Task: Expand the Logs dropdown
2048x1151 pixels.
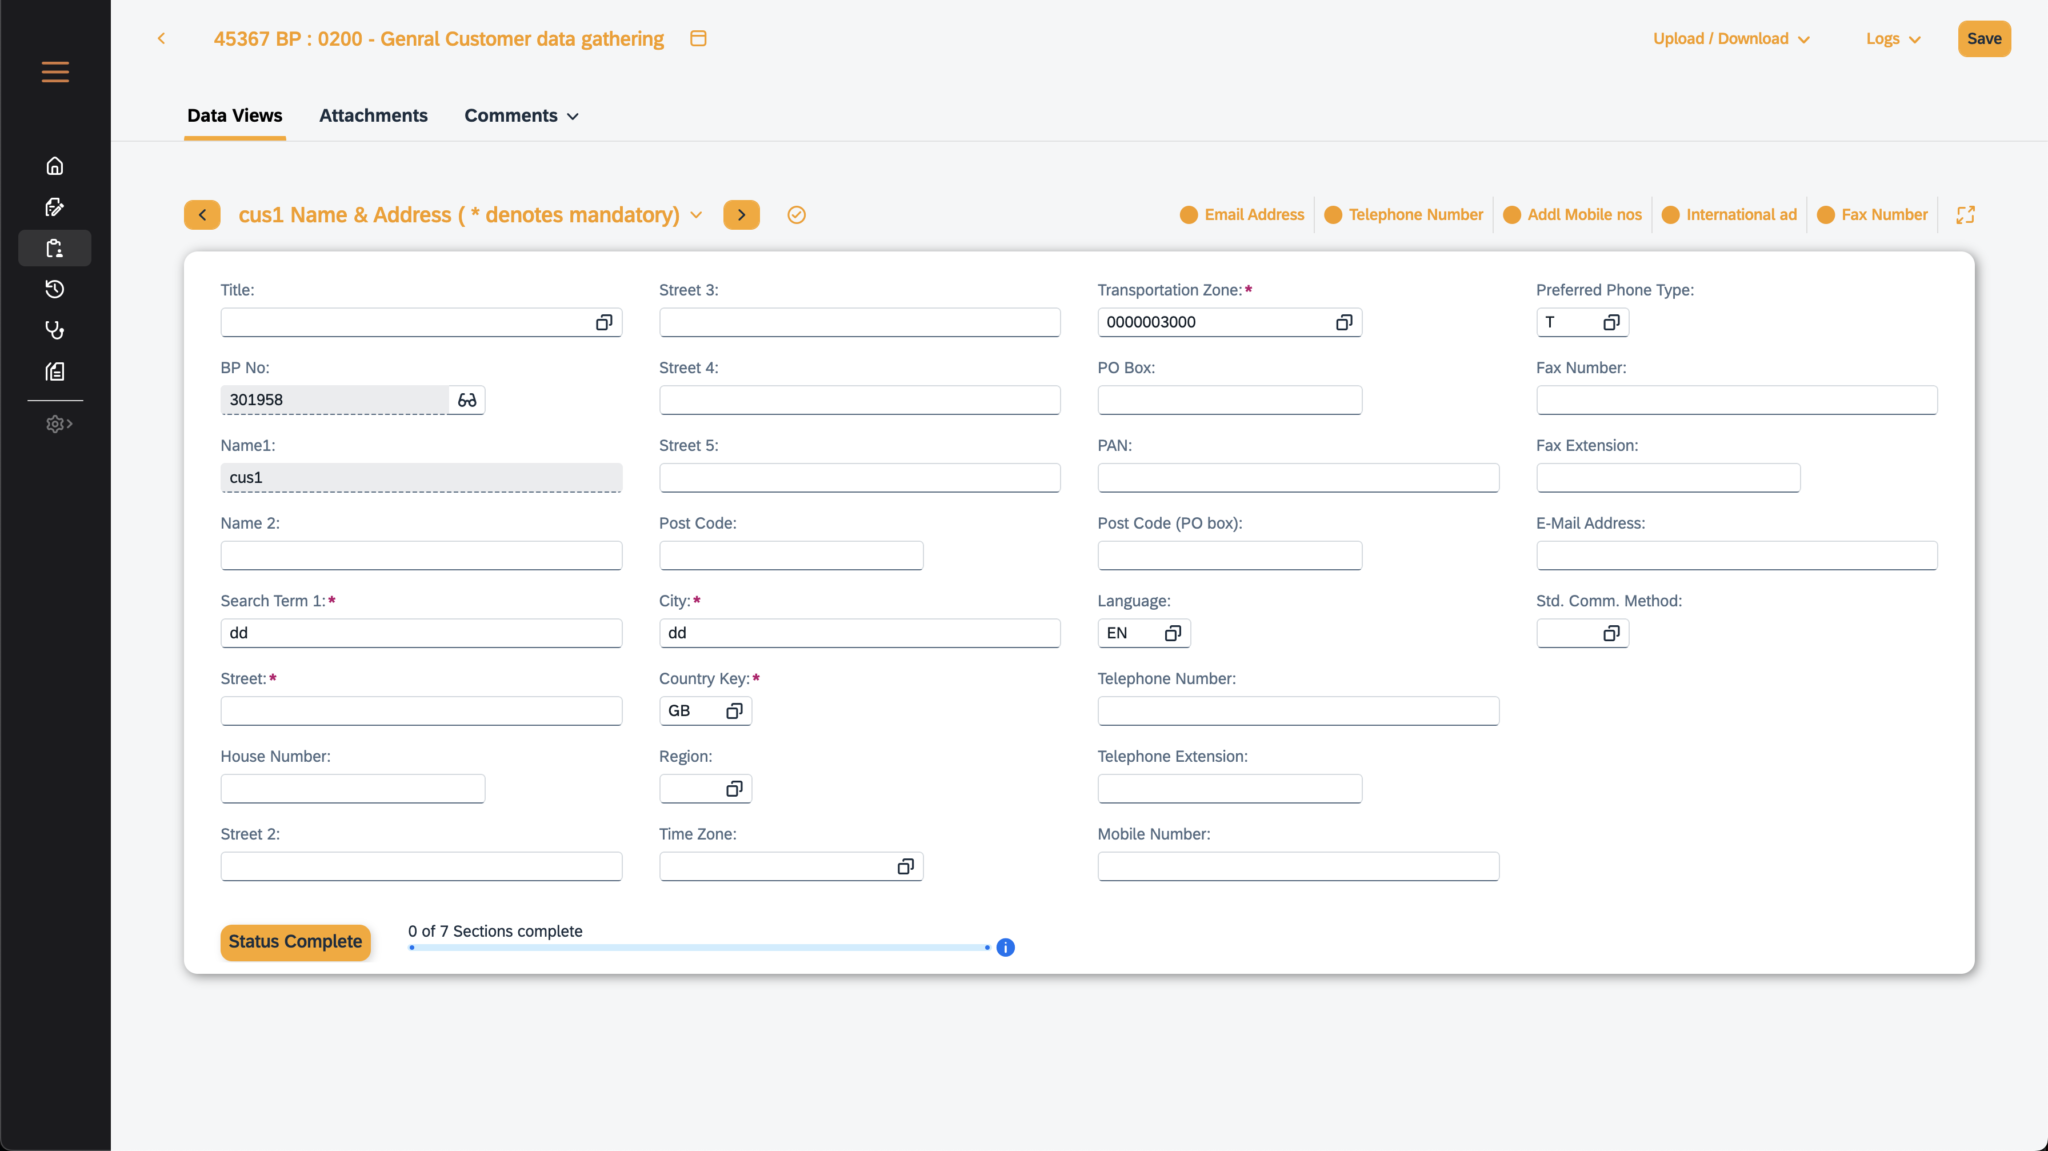Action: (1891, 38)
